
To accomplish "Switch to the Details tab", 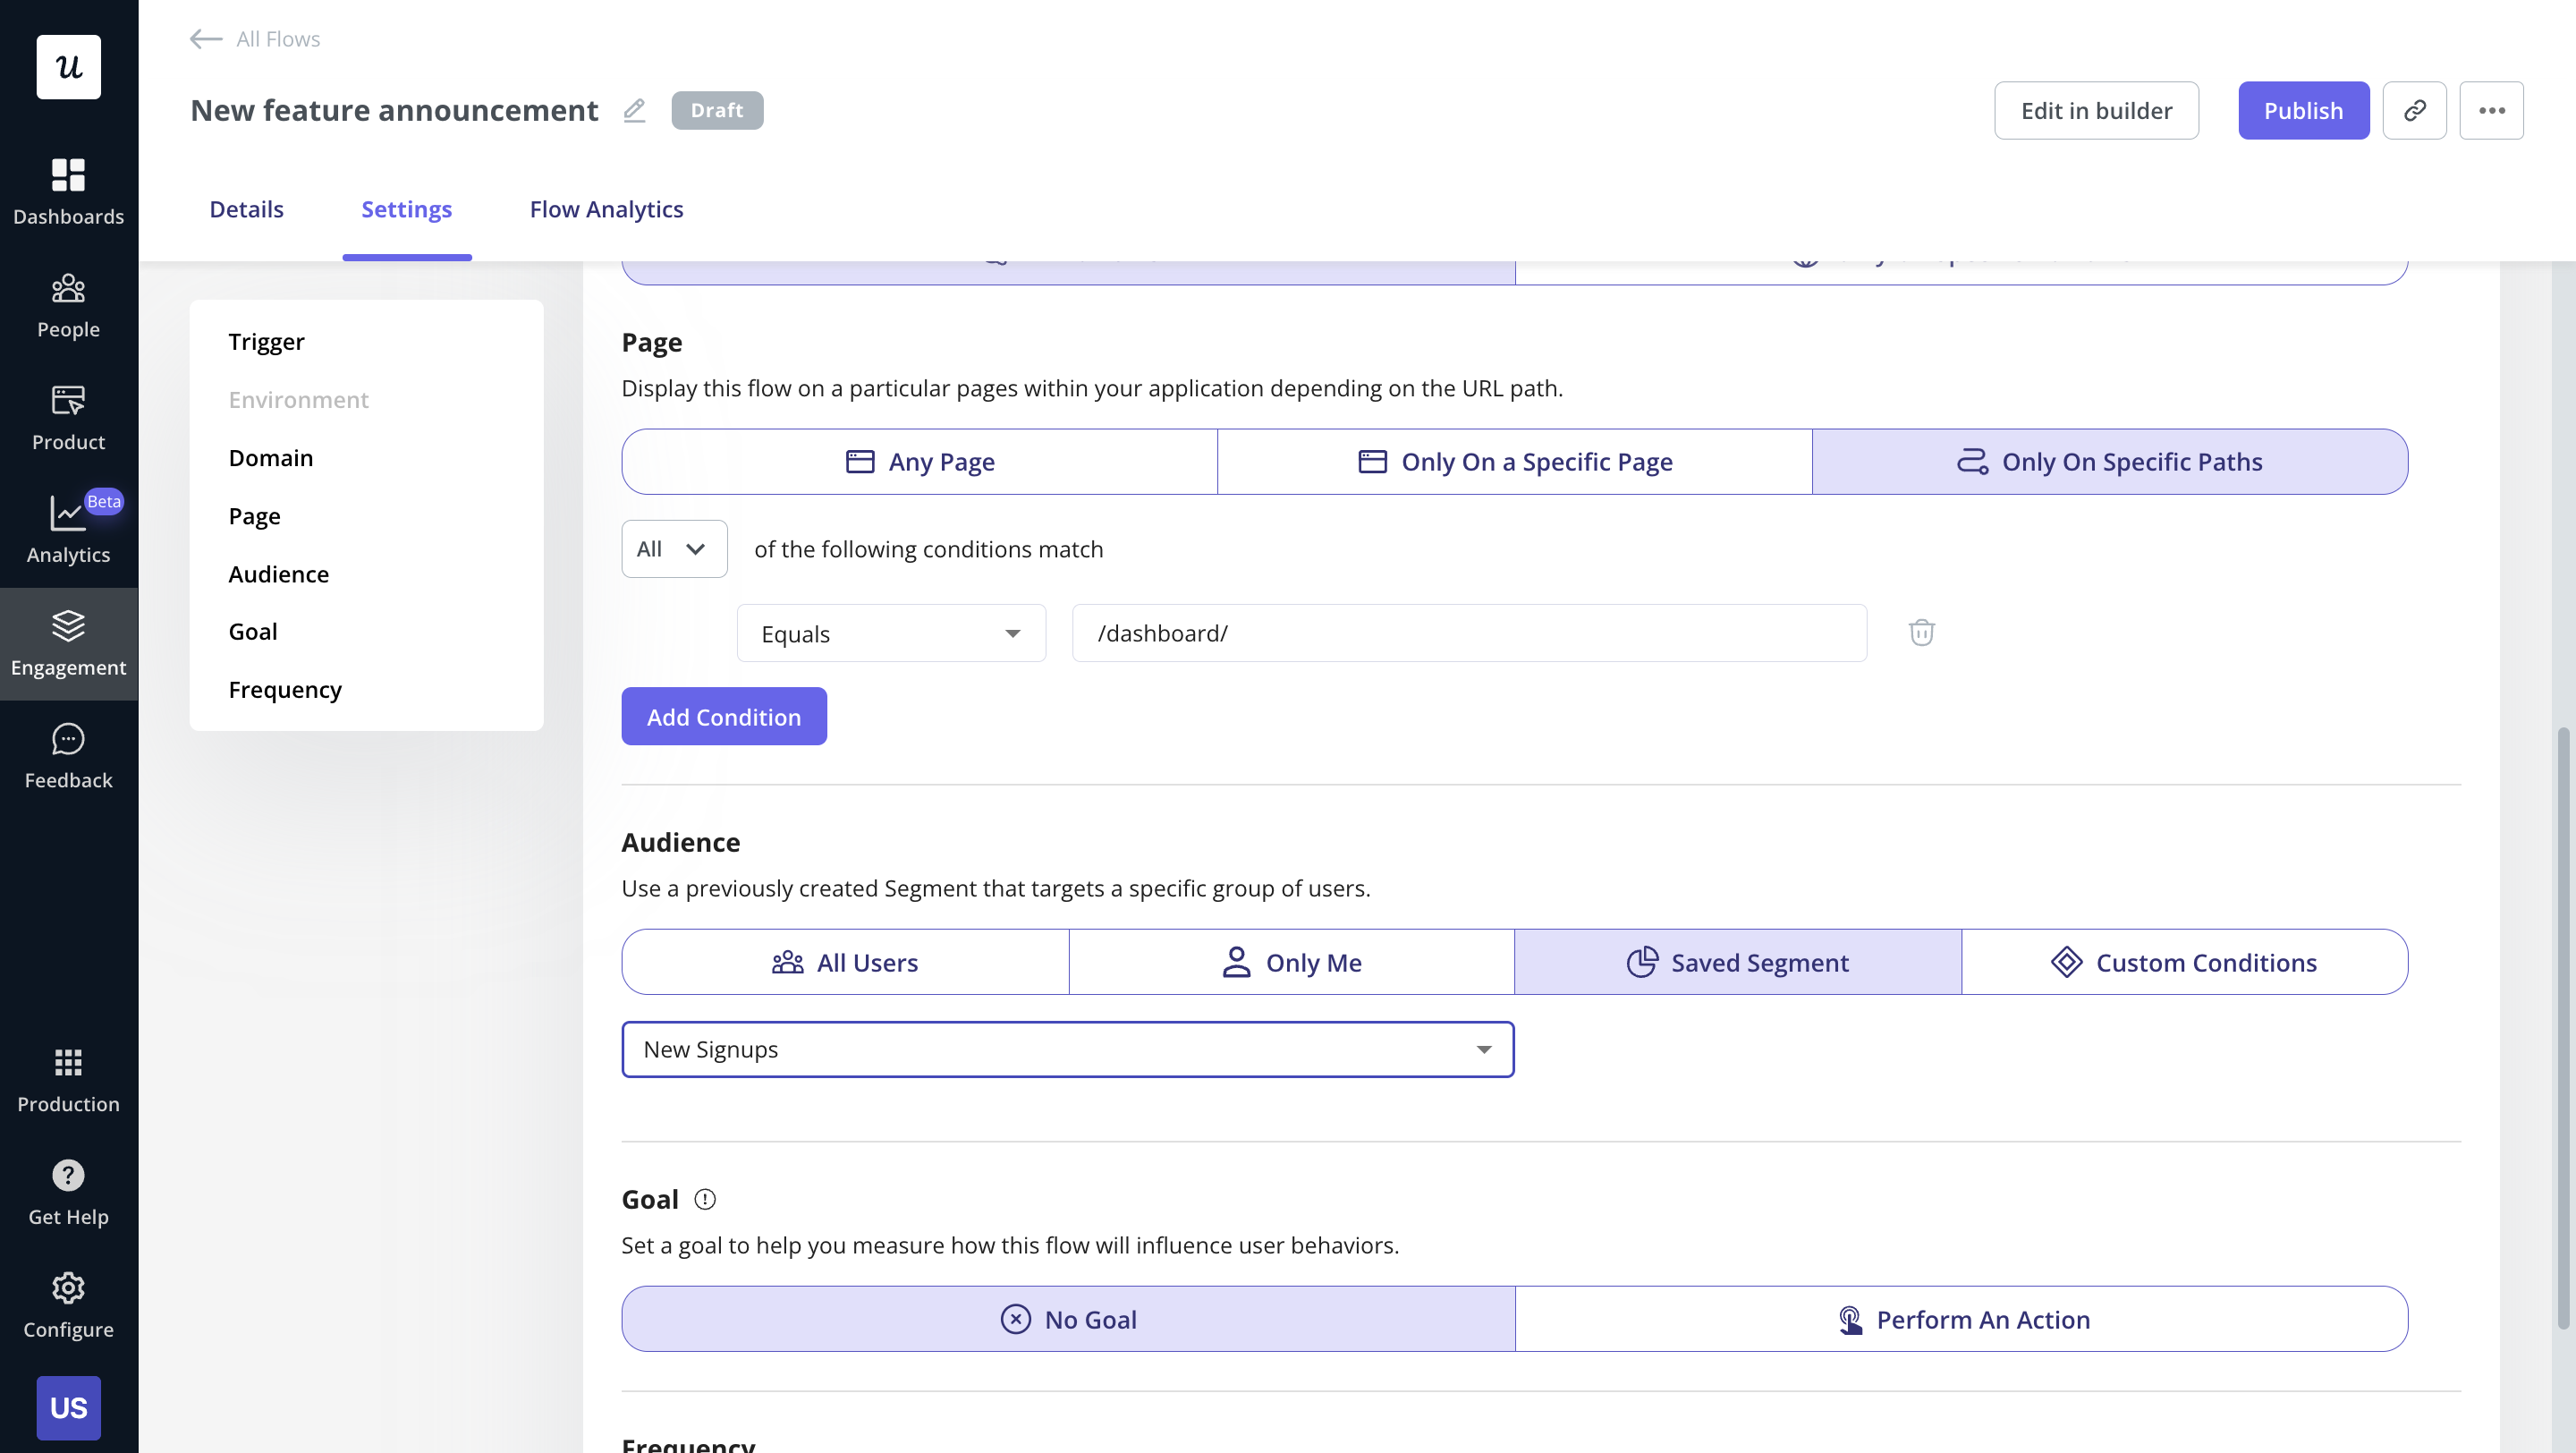I will (246, 209).
